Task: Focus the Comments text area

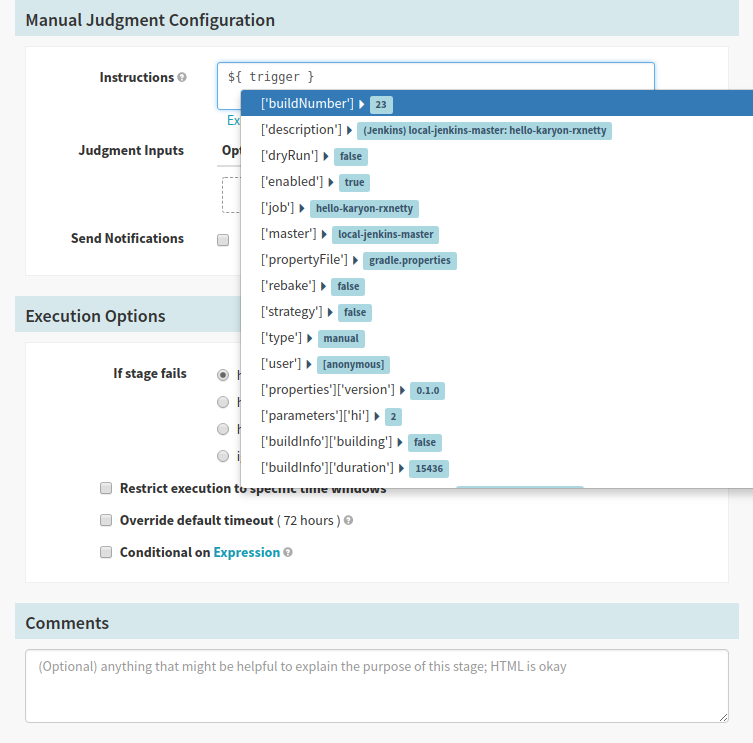Action: click(x=376, y=685)
